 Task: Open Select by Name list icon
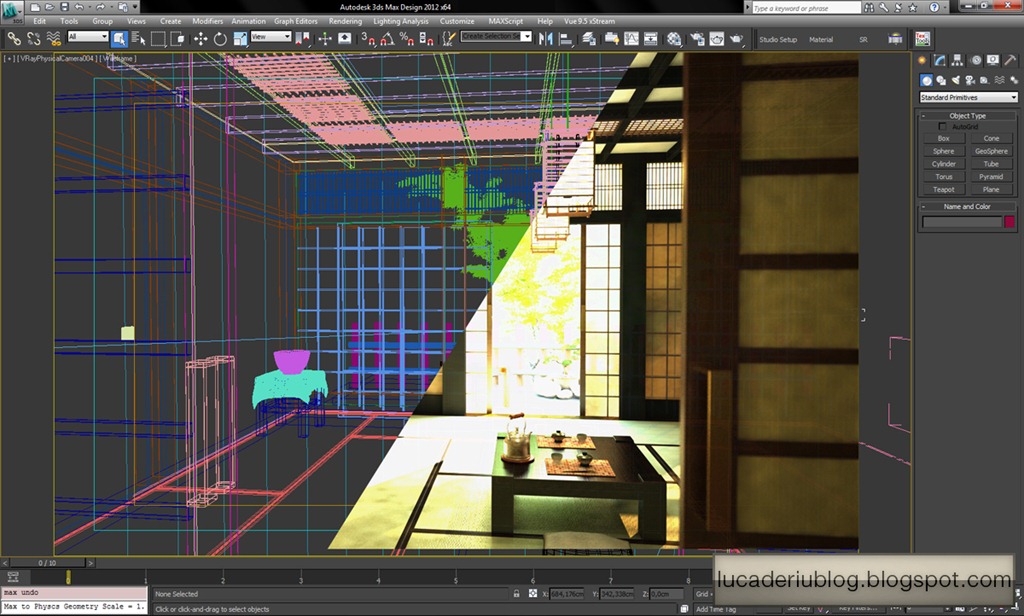(138, 39)
